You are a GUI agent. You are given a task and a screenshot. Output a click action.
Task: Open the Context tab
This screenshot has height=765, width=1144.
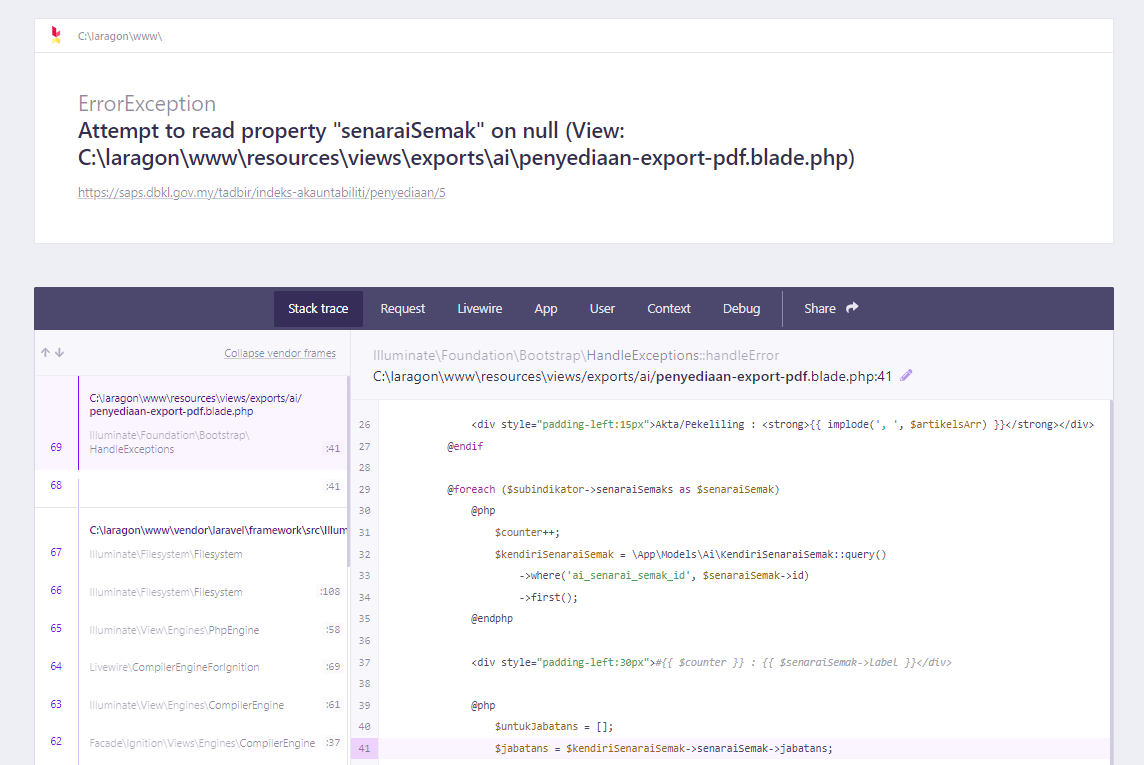coord(669,309)
